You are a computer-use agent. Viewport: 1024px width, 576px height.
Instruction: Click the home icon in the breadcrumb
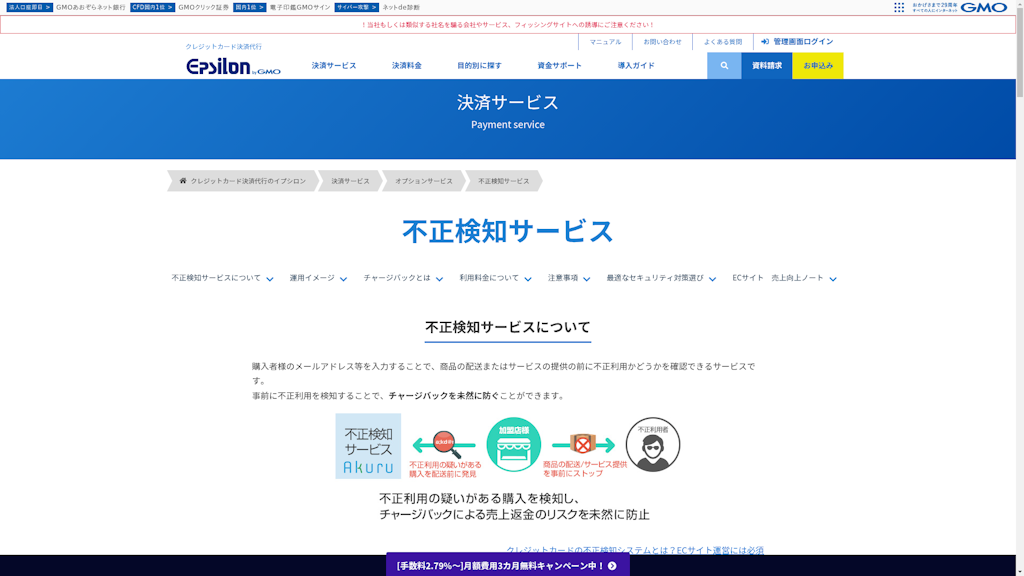[x=183, y=181]
